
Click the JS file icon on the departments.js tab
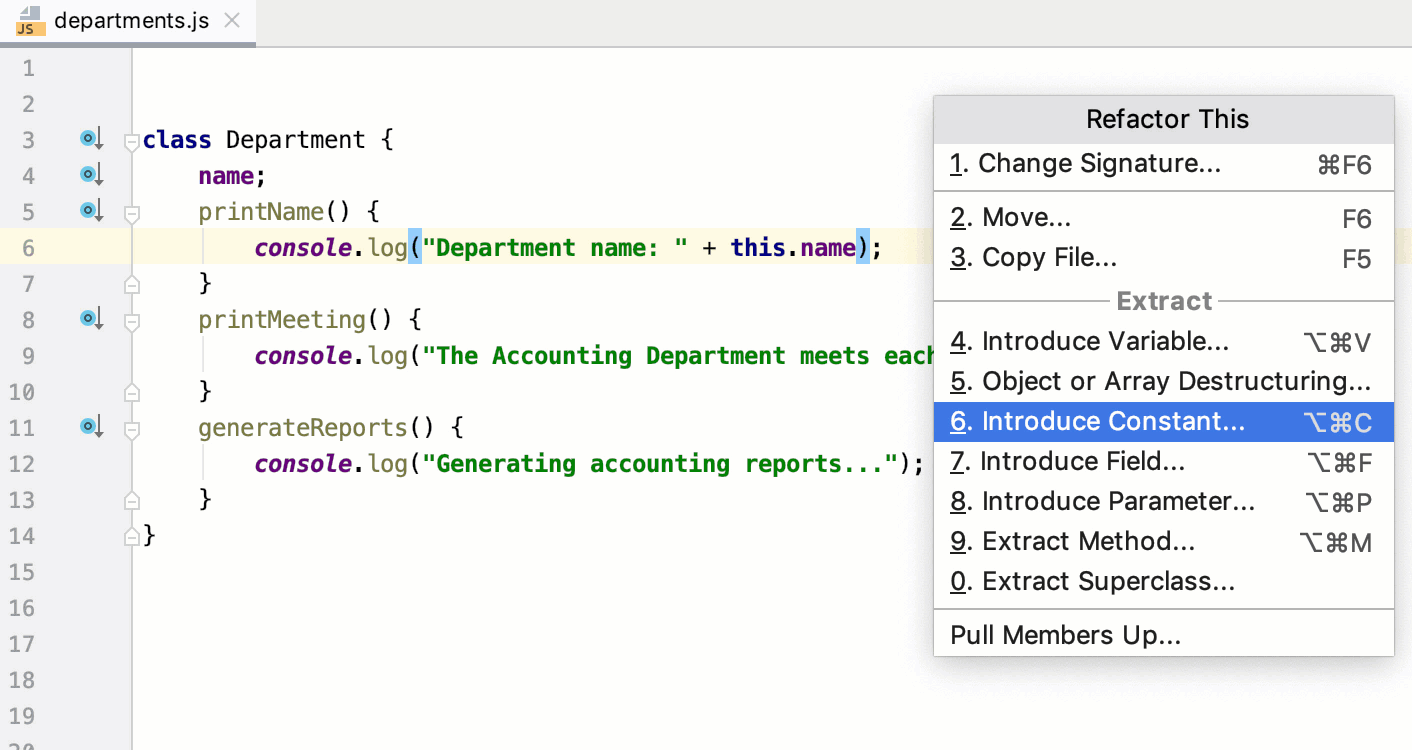pos(30,18)
